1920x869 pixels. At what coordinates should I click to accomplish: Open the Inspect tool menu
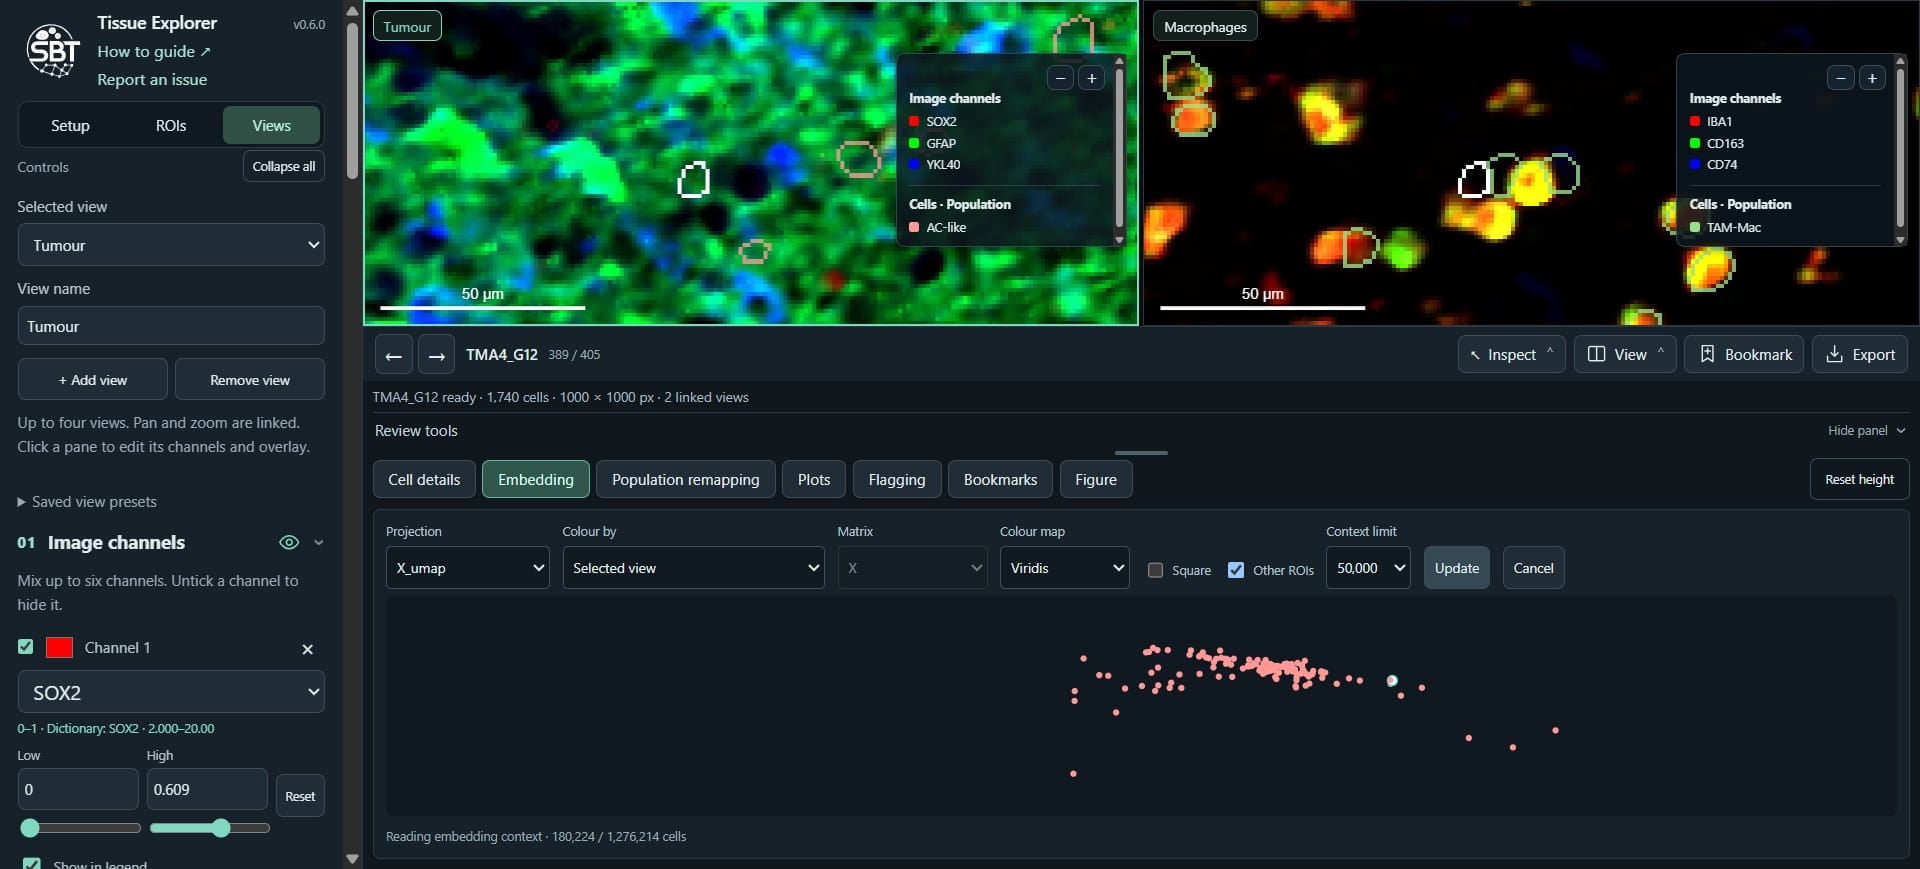click(1511, 354)
